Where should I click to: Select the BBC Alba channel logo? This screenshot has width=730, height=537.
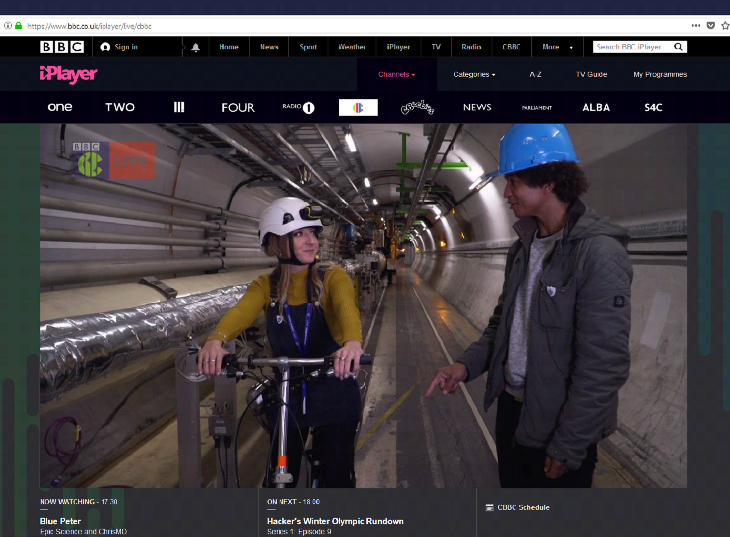click(x=596, y=108)
